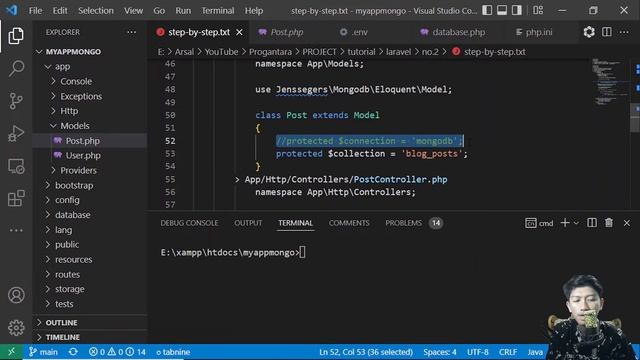
Task: Switch to .env editor tab
Action: pos(359,32)
